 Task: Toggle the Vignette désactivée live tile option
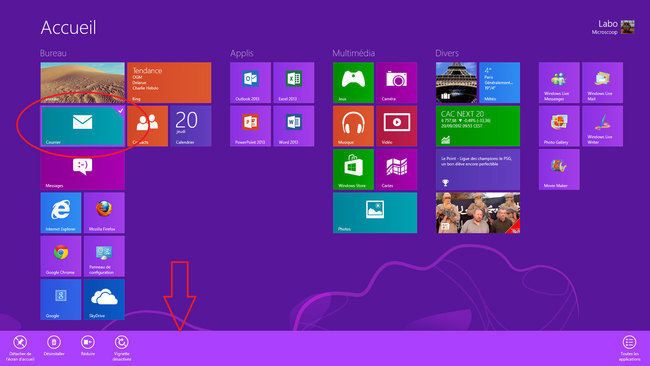[121, 348]
